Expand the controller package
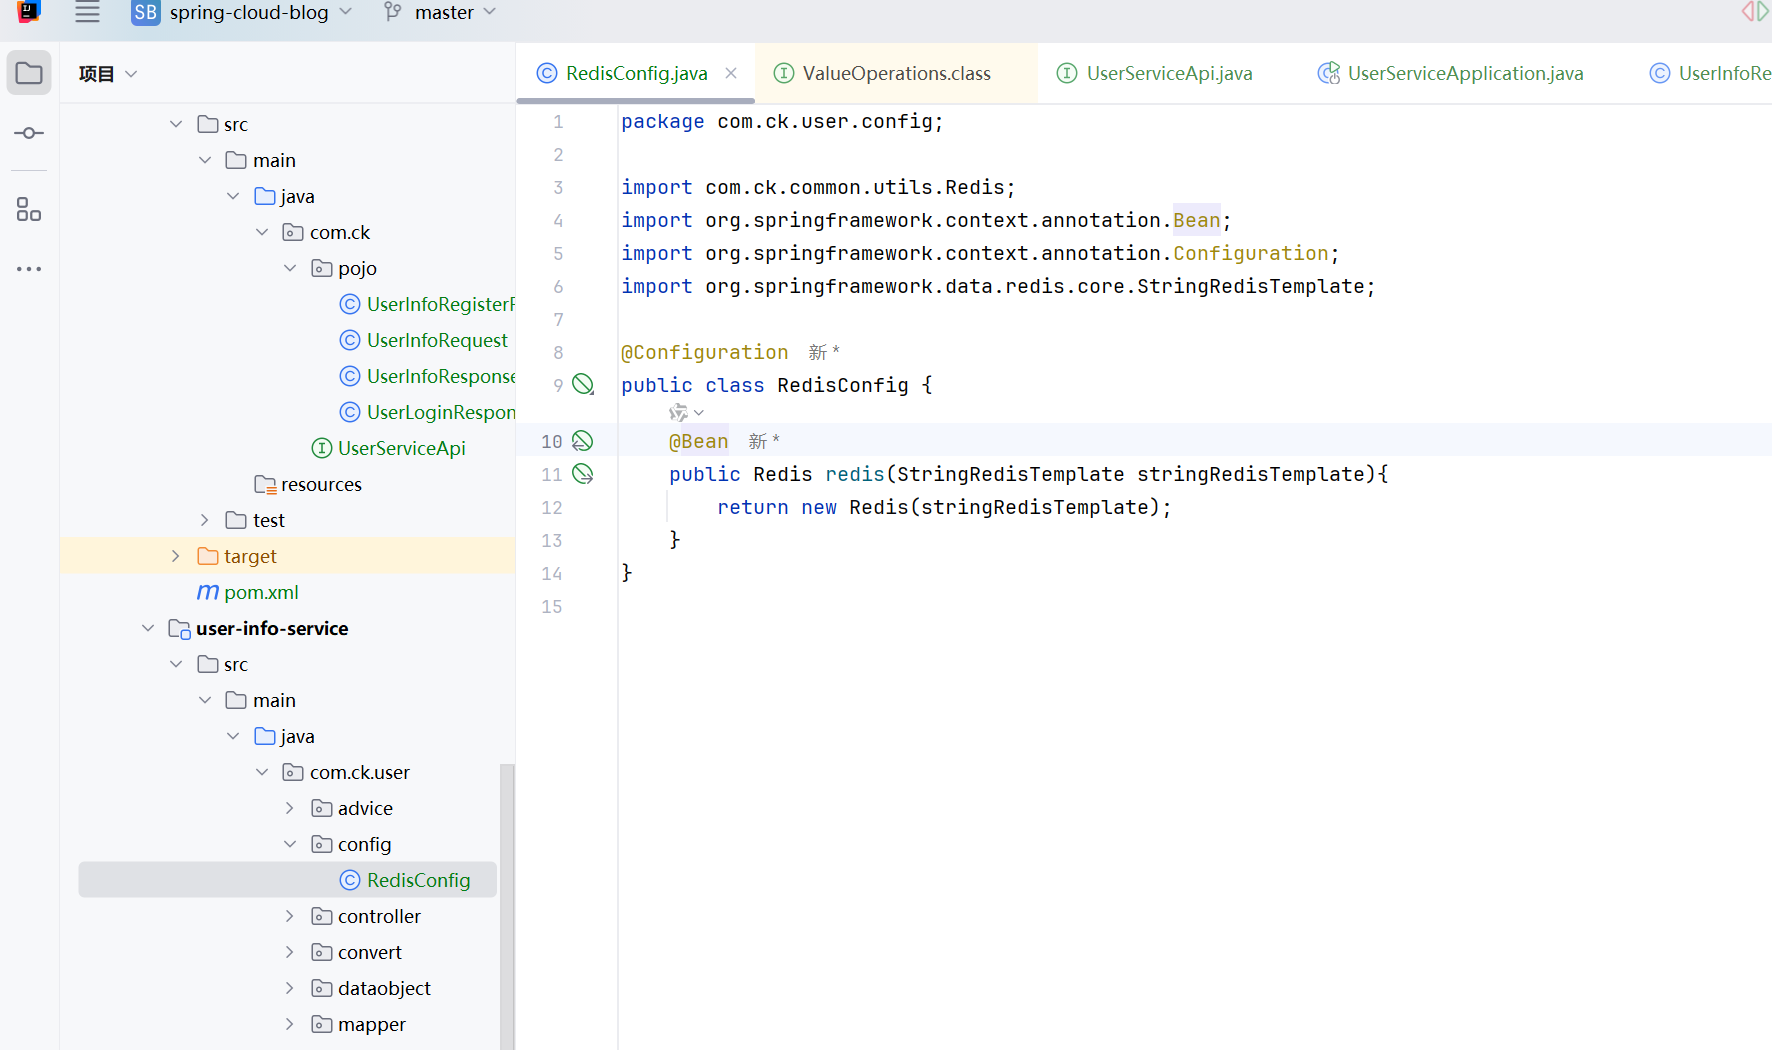Screen dimensions: 1772x1050 point(290,916)
